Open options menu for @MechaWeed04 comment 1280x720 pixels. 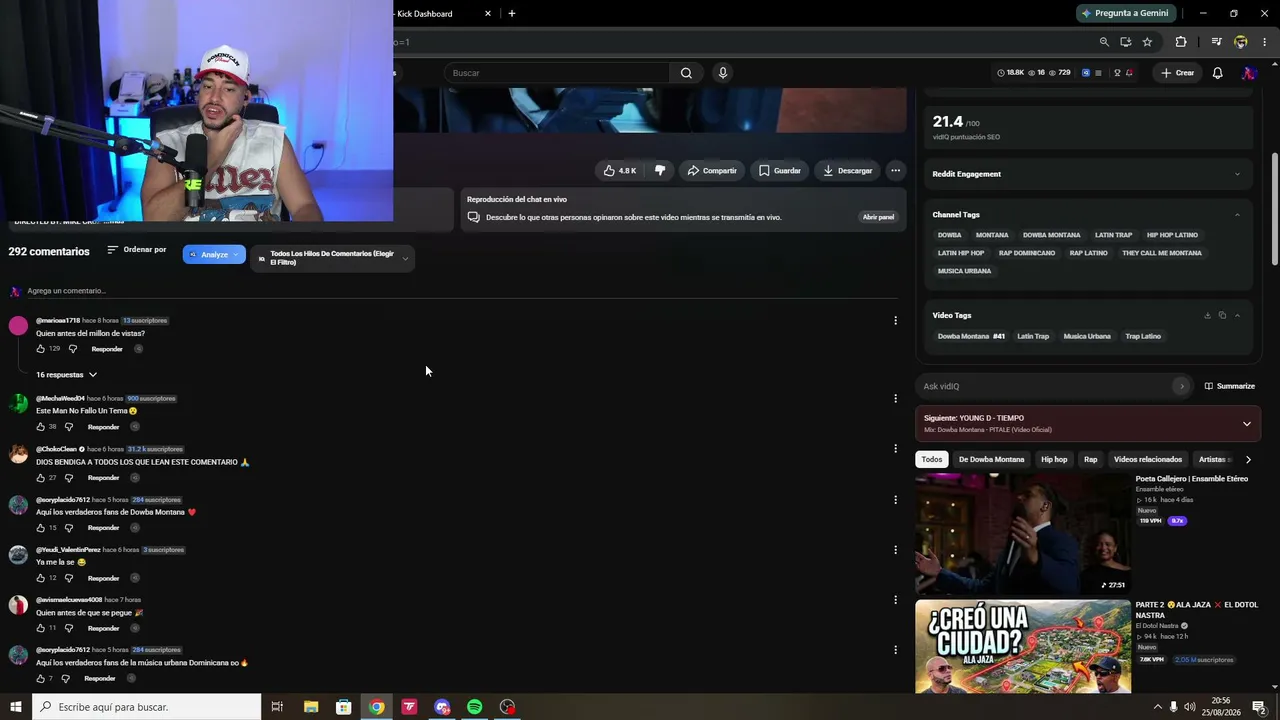[x=895, y=398]
